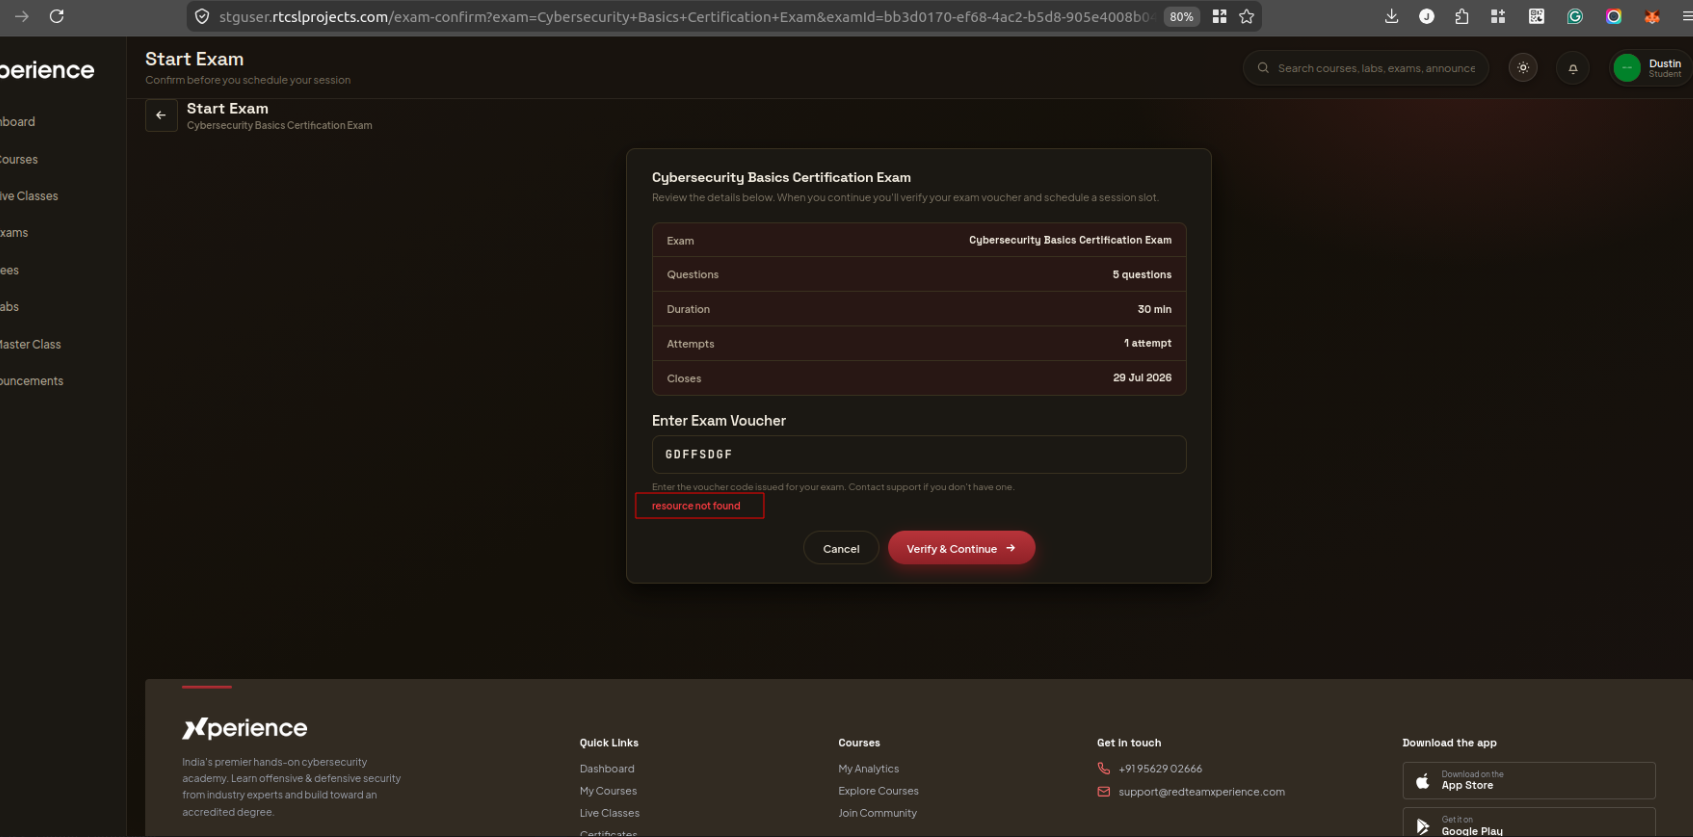Click the envelope icon beside support email
Viewport: 1693px width, 837px height.
[1104, 792]
